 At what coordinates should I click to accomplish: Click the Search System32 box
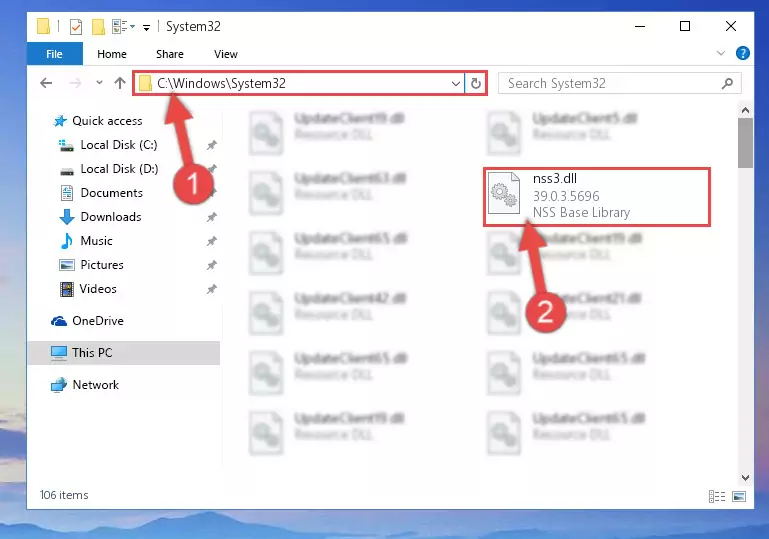click(619, 83)
